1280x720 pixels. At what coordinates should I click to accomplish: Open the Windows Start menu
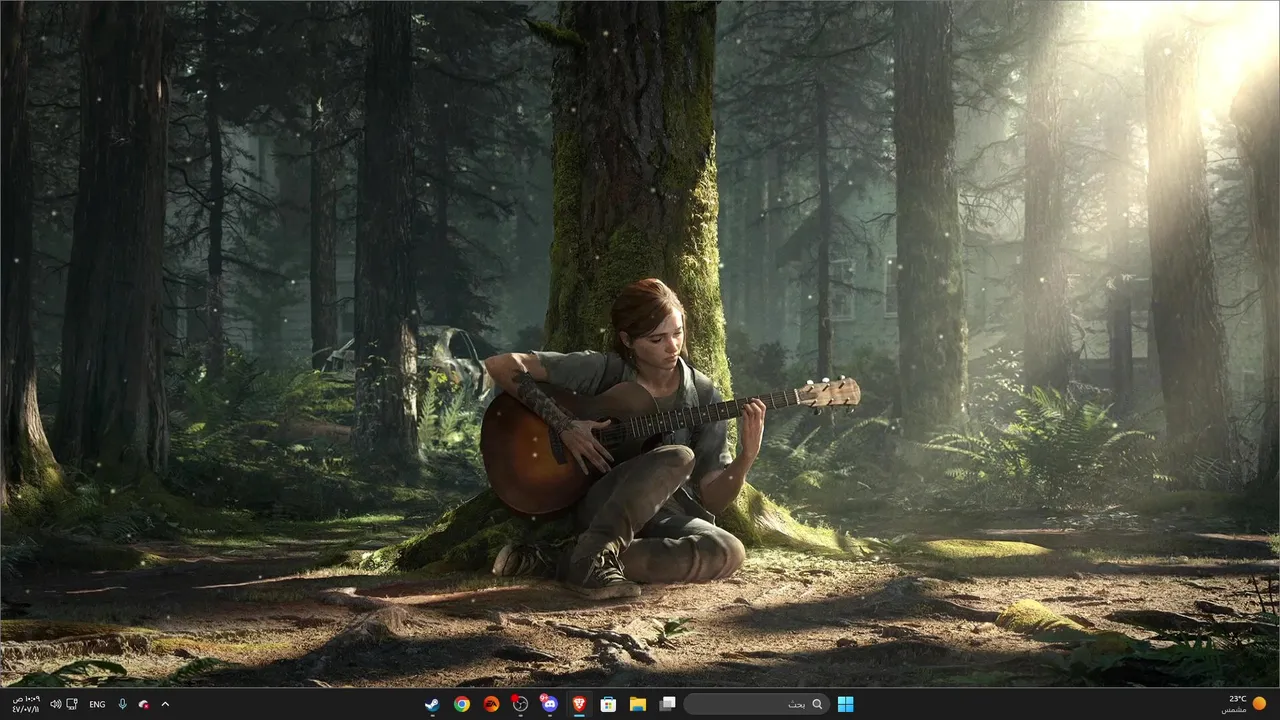(x=846, y=704)
